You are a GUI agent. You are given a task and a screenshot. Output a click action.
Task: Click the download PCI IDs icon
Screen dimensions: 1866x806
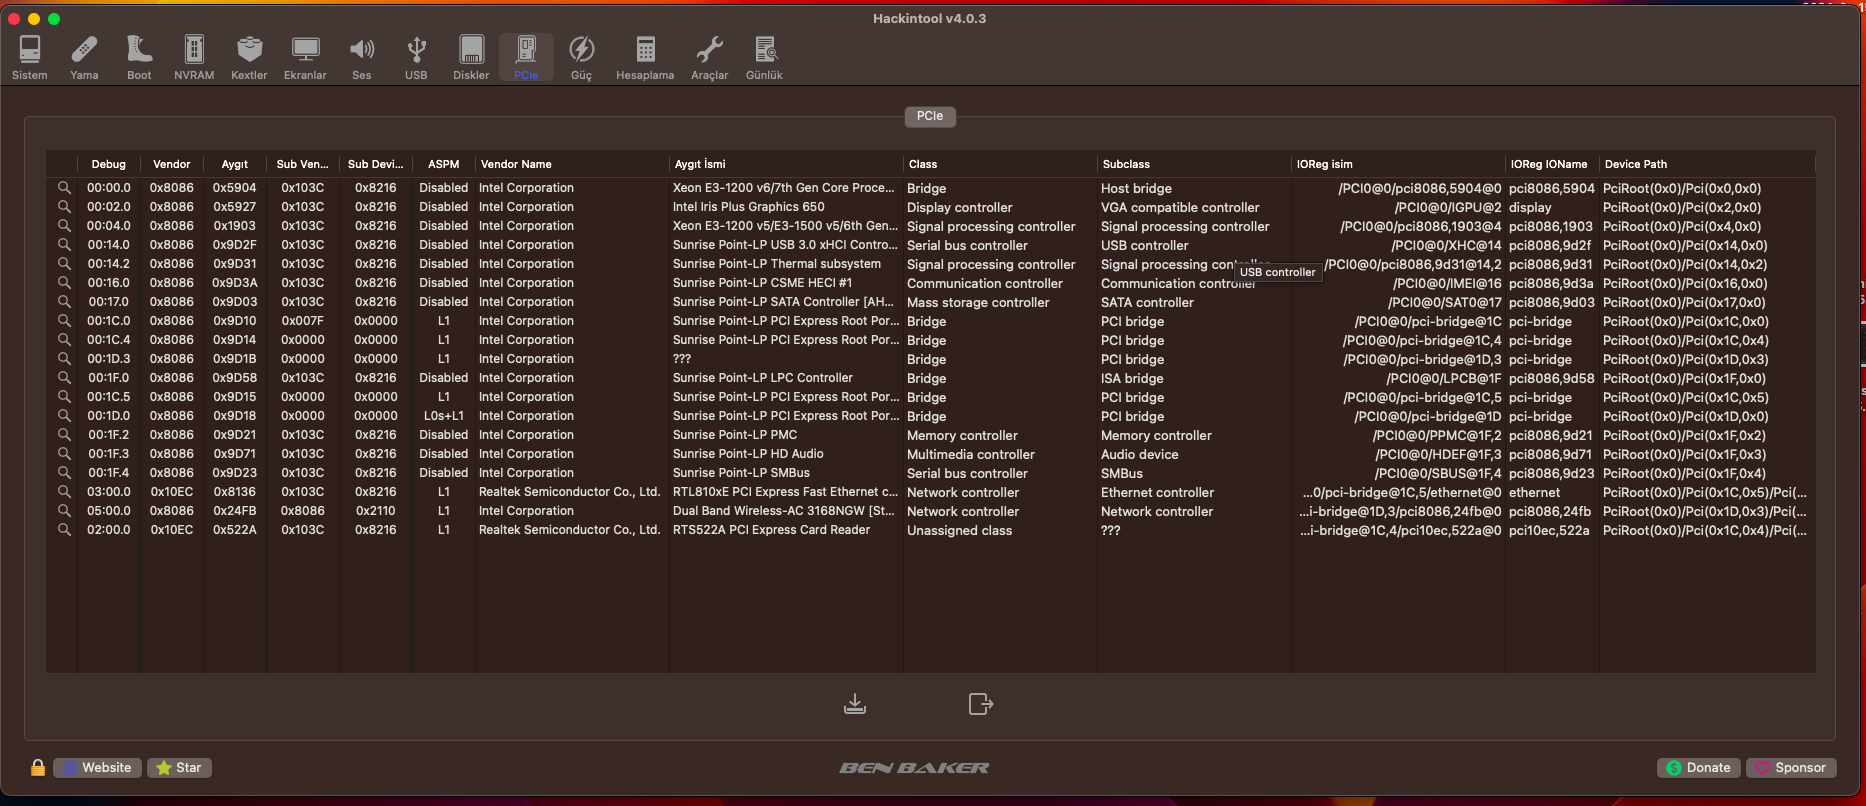(x=855, y=704)
